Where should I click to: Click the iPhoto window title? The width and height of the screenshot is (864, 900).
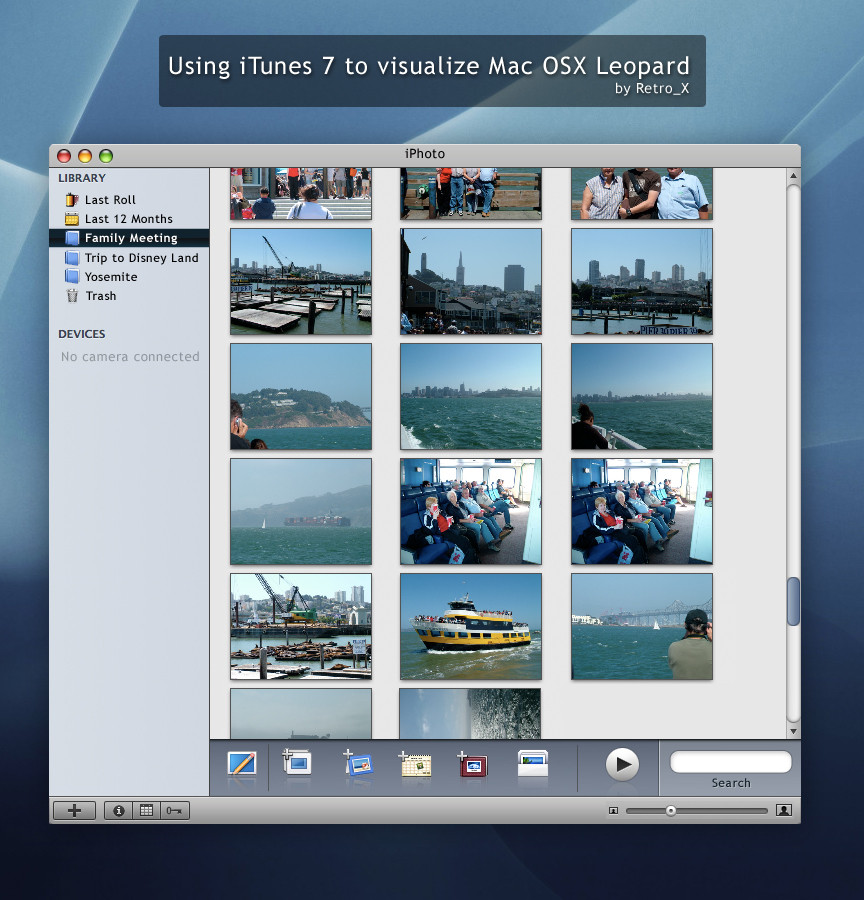[425, 154]
